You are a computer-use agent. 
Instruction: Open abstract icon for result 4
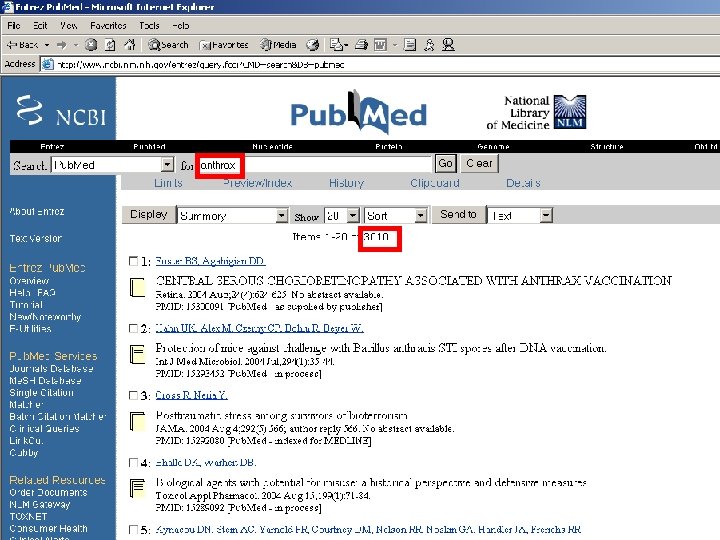tap(137, 489)
